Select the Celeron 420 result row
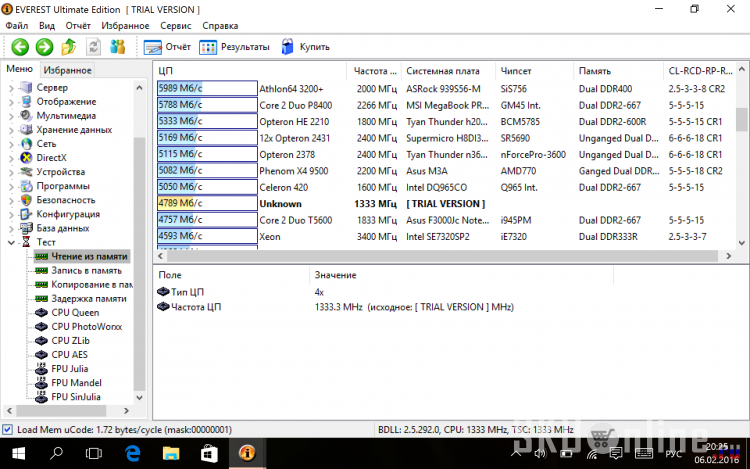Screen dimensions: 750x469 pos(445,187)
